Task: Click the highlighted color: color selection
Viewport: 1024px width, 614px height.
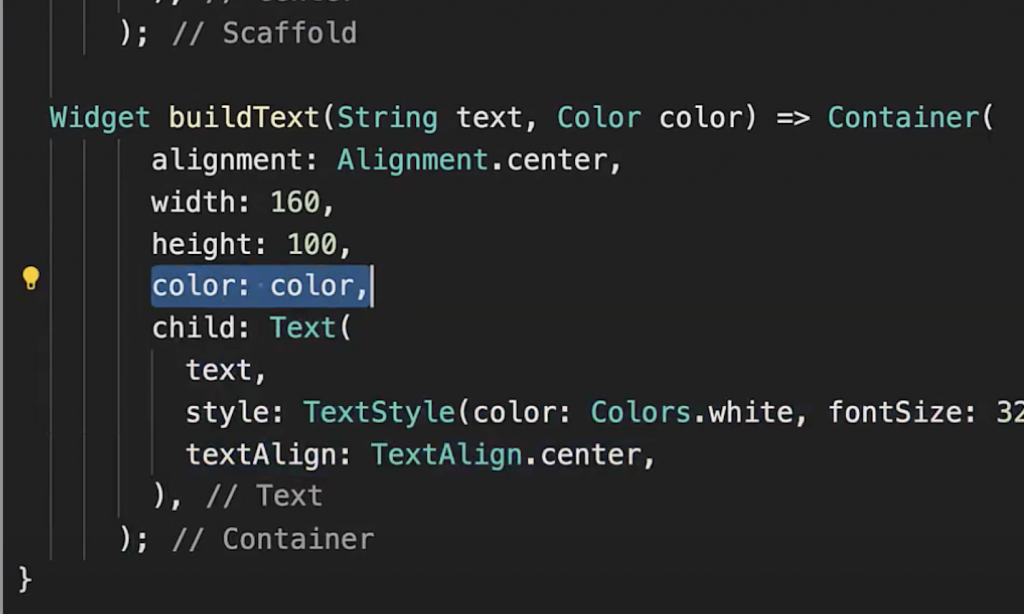Action: (x=261, y=287)
